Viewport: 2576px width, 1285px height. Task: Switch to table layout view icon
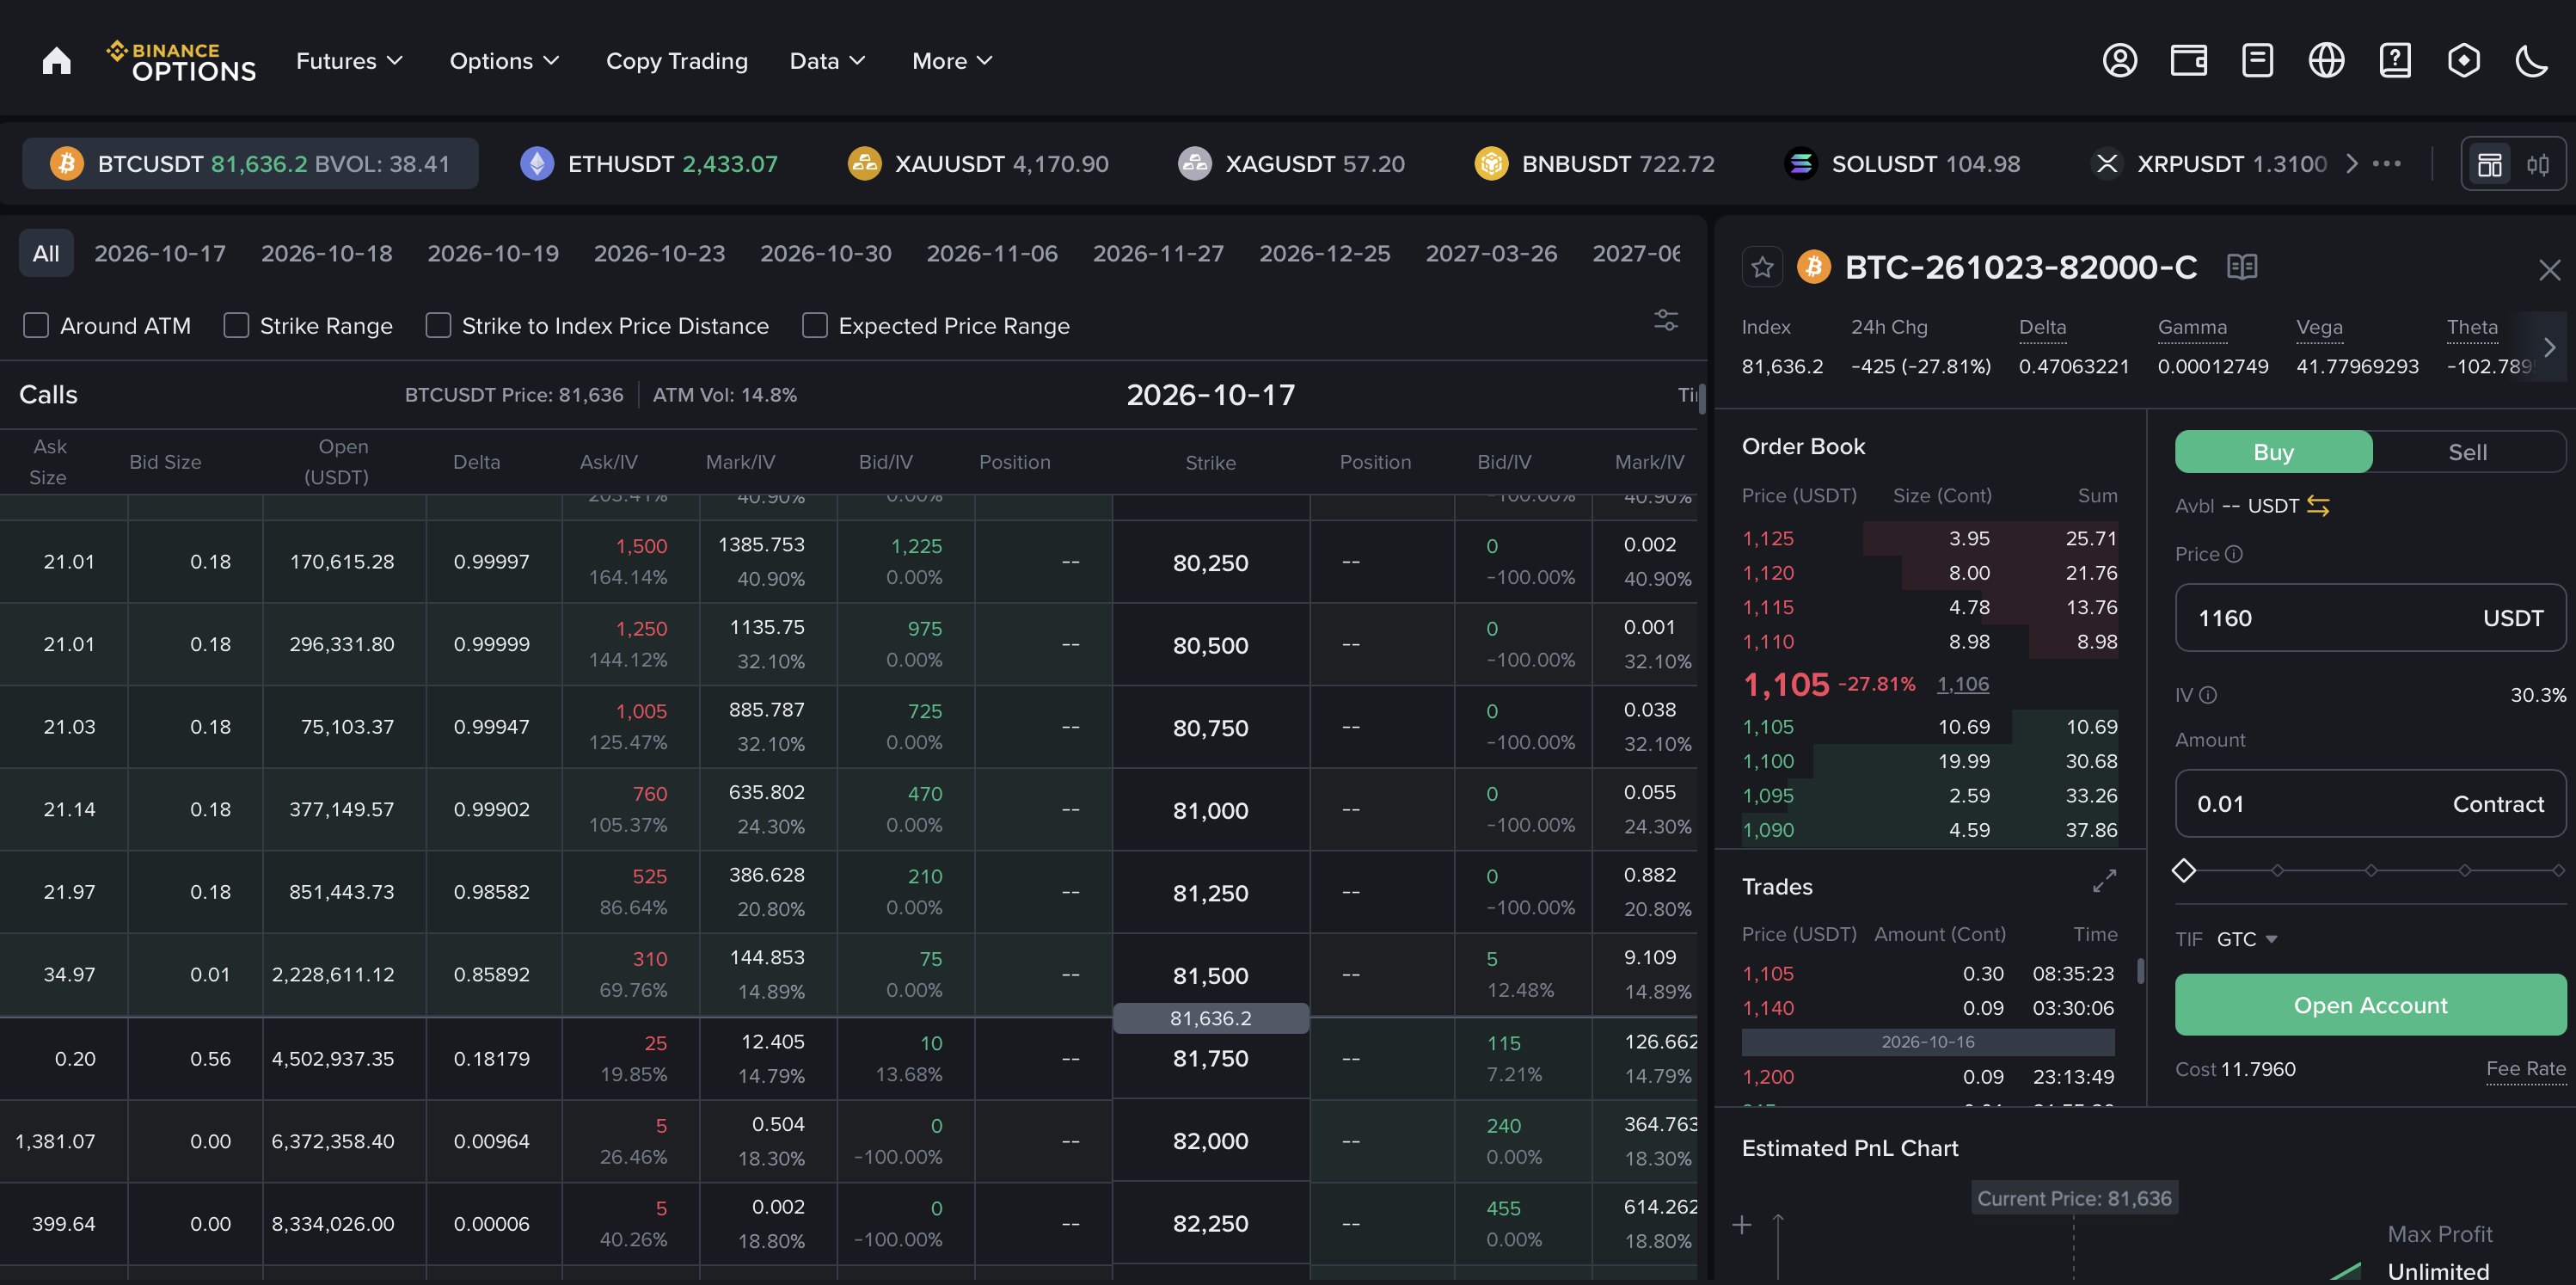click(2489, 164)
